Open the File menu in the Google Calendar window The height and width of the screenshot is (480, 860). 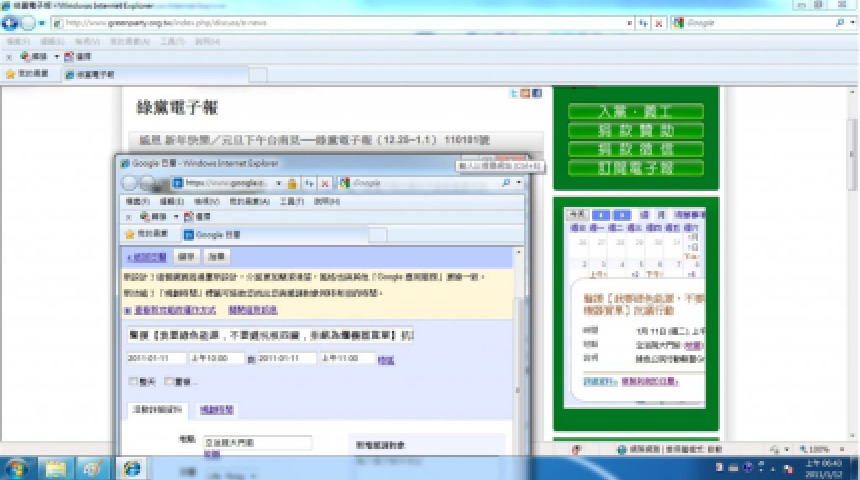tap(137, 201)
